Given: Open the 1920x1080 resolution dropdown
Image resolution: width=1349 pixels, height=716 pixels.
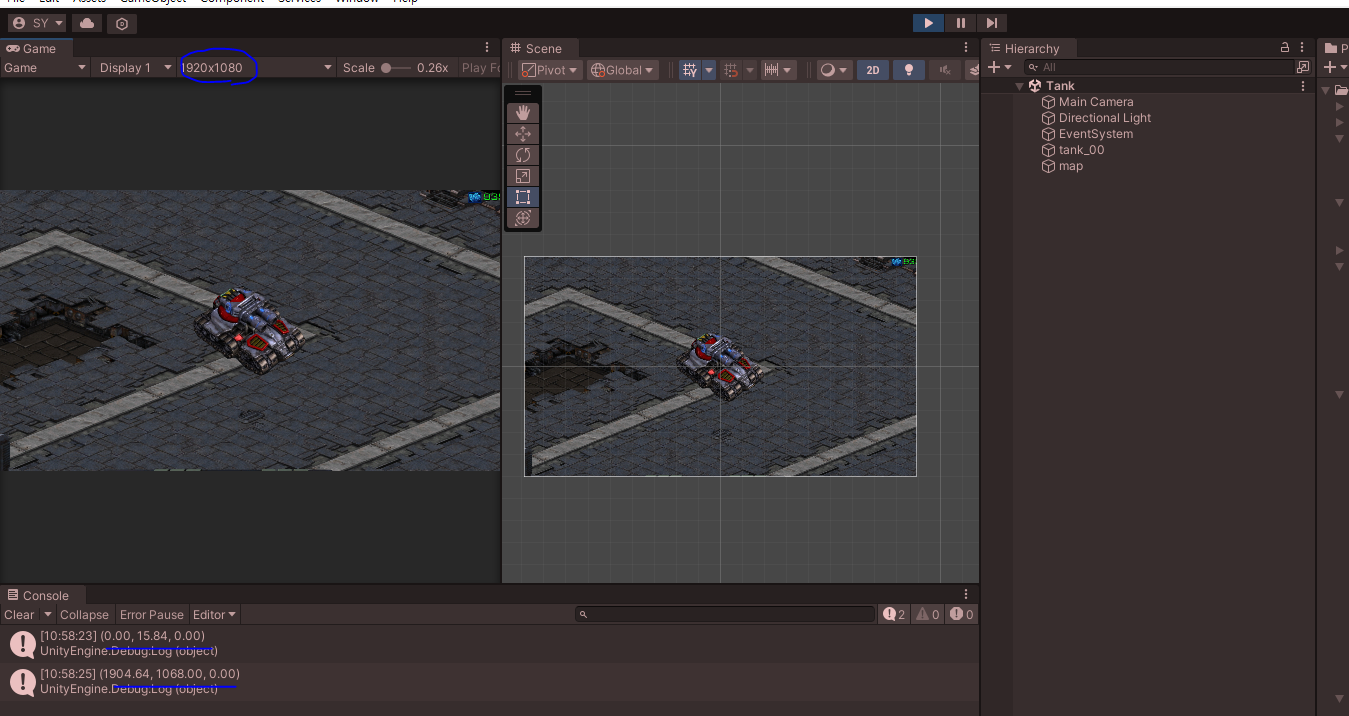Looking at the screenshot, I should (257, 68).
